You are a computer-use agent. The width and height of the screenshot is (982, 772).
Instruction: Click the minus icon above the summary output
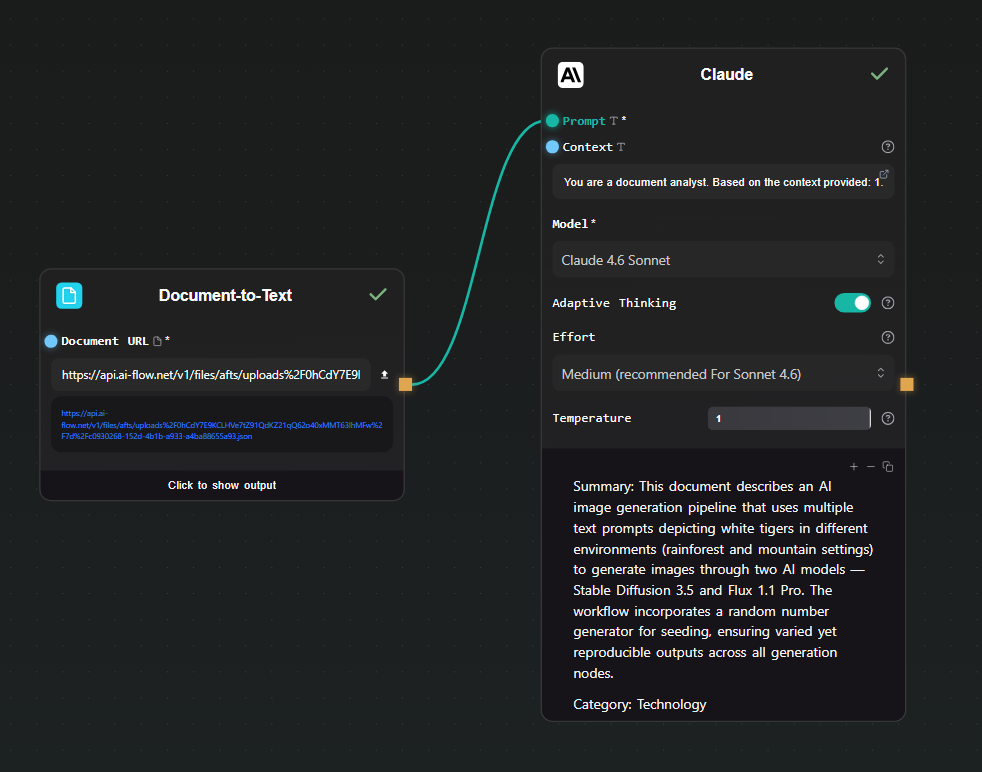(871, 466)
